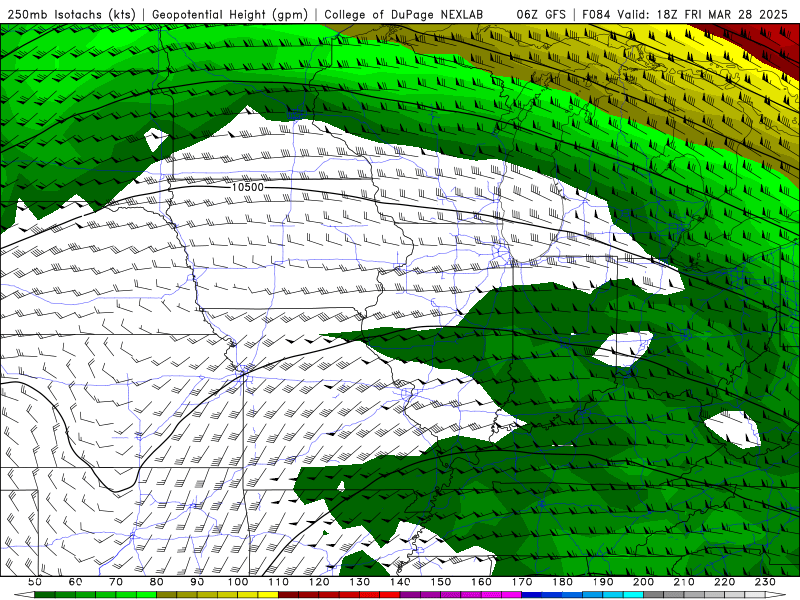The height and width of the screenshot is (600, 800).
Task: Click the '250mb Isotachs (kts)' title text
Action: click(x=72, y=14)
